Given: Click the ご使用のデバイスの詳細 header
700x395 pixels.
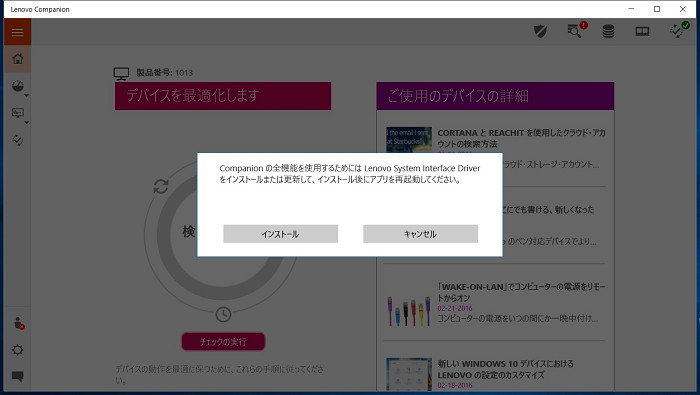Looking at the screenshot, I should [495, 96].
